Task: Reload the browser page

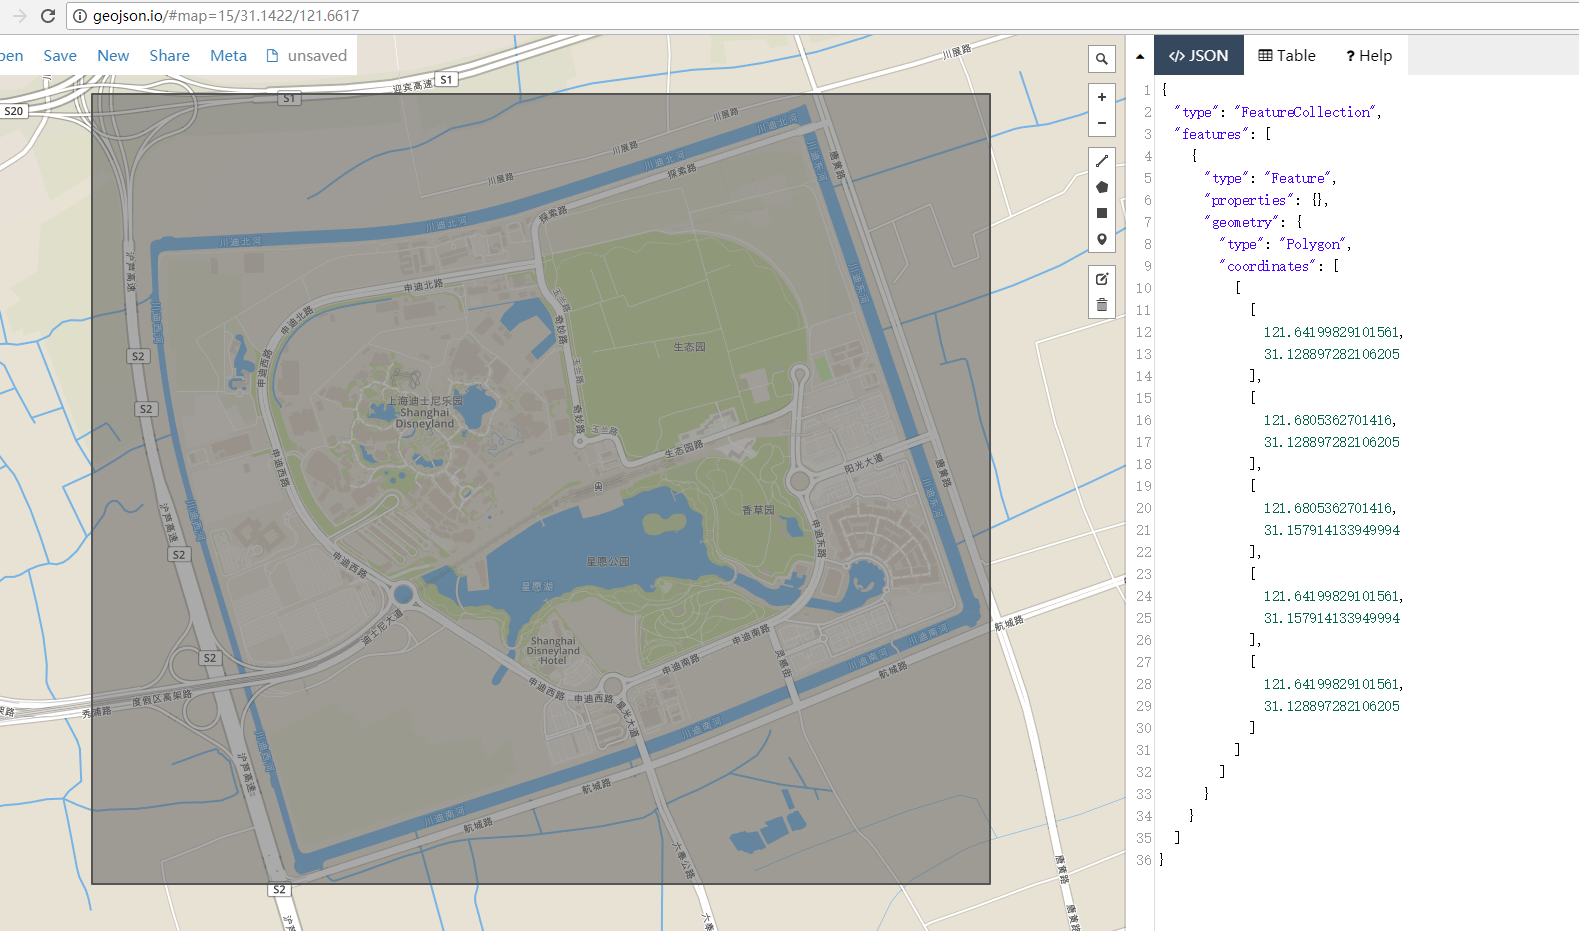Action: (x=47, y=16)
